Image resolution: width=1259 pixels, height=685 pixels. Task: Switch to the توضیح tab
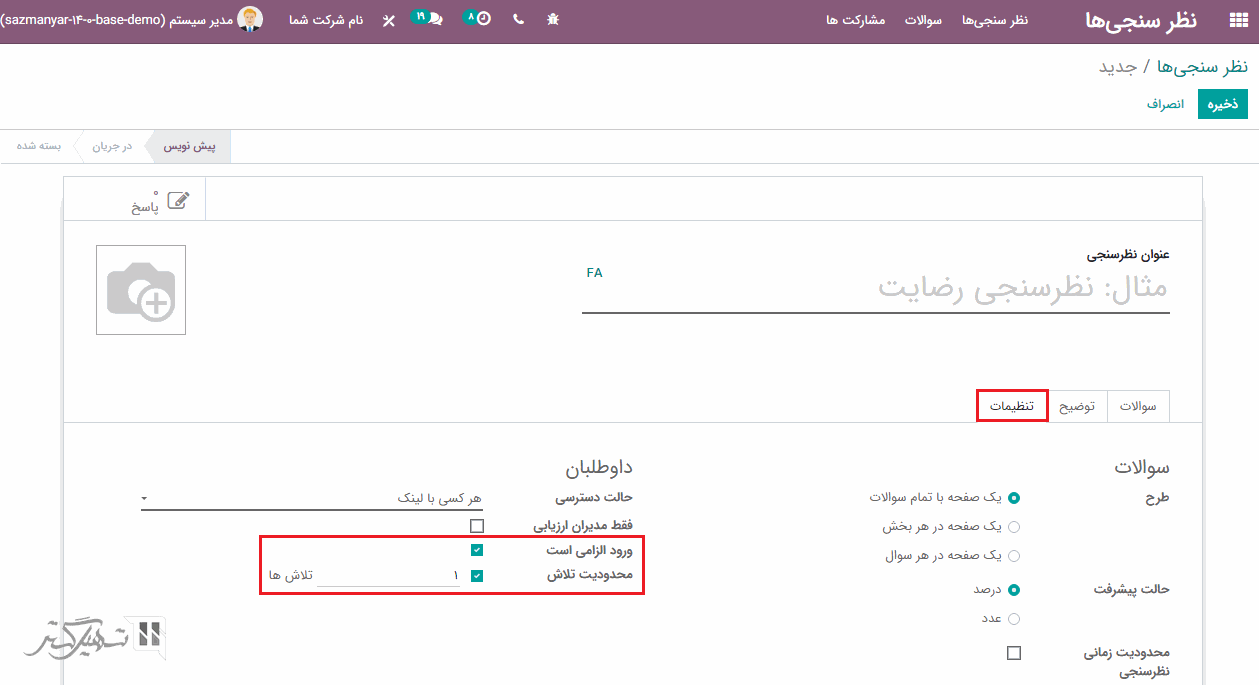(1077, 406)
